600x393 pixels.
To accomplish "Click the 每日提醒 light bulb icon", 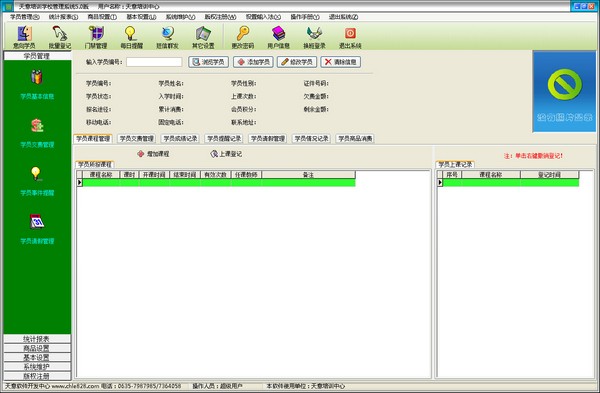I will click(x=131, y=37).
